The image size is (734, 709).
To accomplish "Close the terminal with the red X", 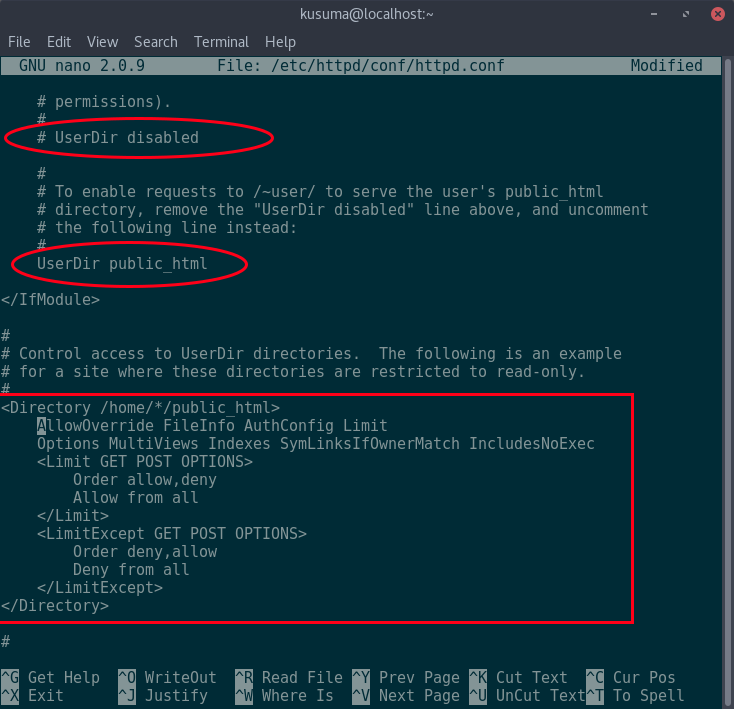I will (718, 14).
